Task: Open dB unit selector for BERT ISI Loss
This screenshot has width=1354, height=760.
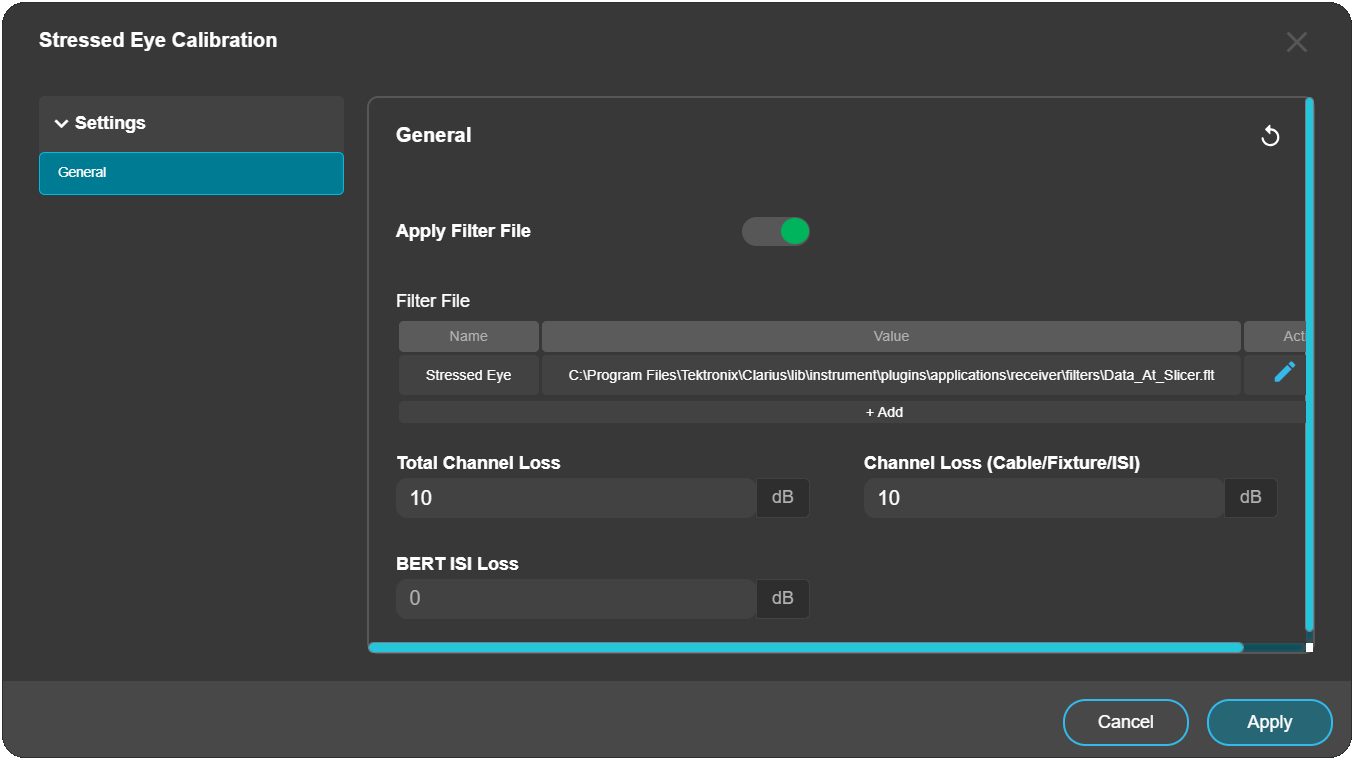Action: coord(783,599)
